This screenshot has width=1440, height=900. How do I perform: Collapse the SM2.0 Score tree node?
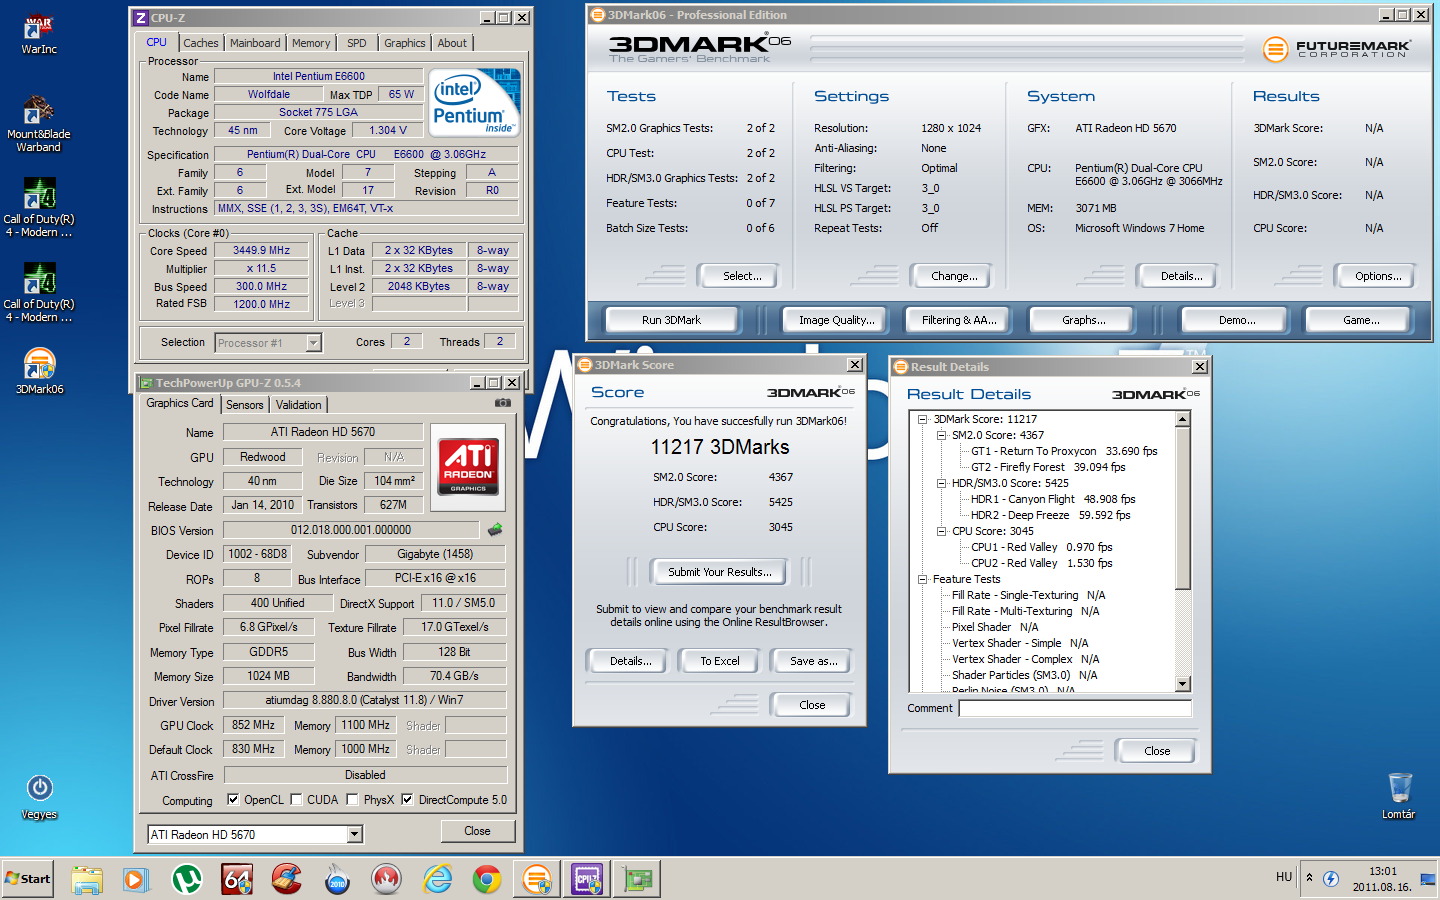click(941, 436)
